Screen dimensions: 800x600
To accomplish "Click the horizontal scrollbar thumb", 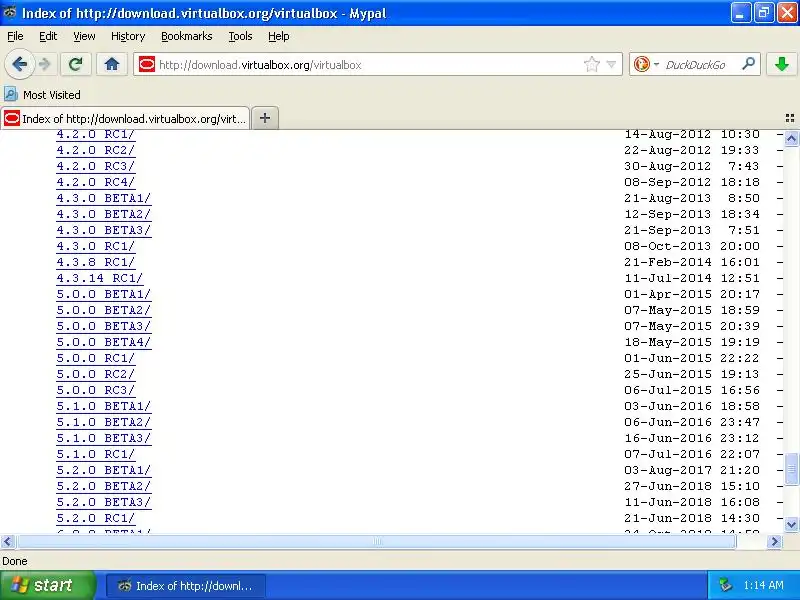I will (377, 541).
